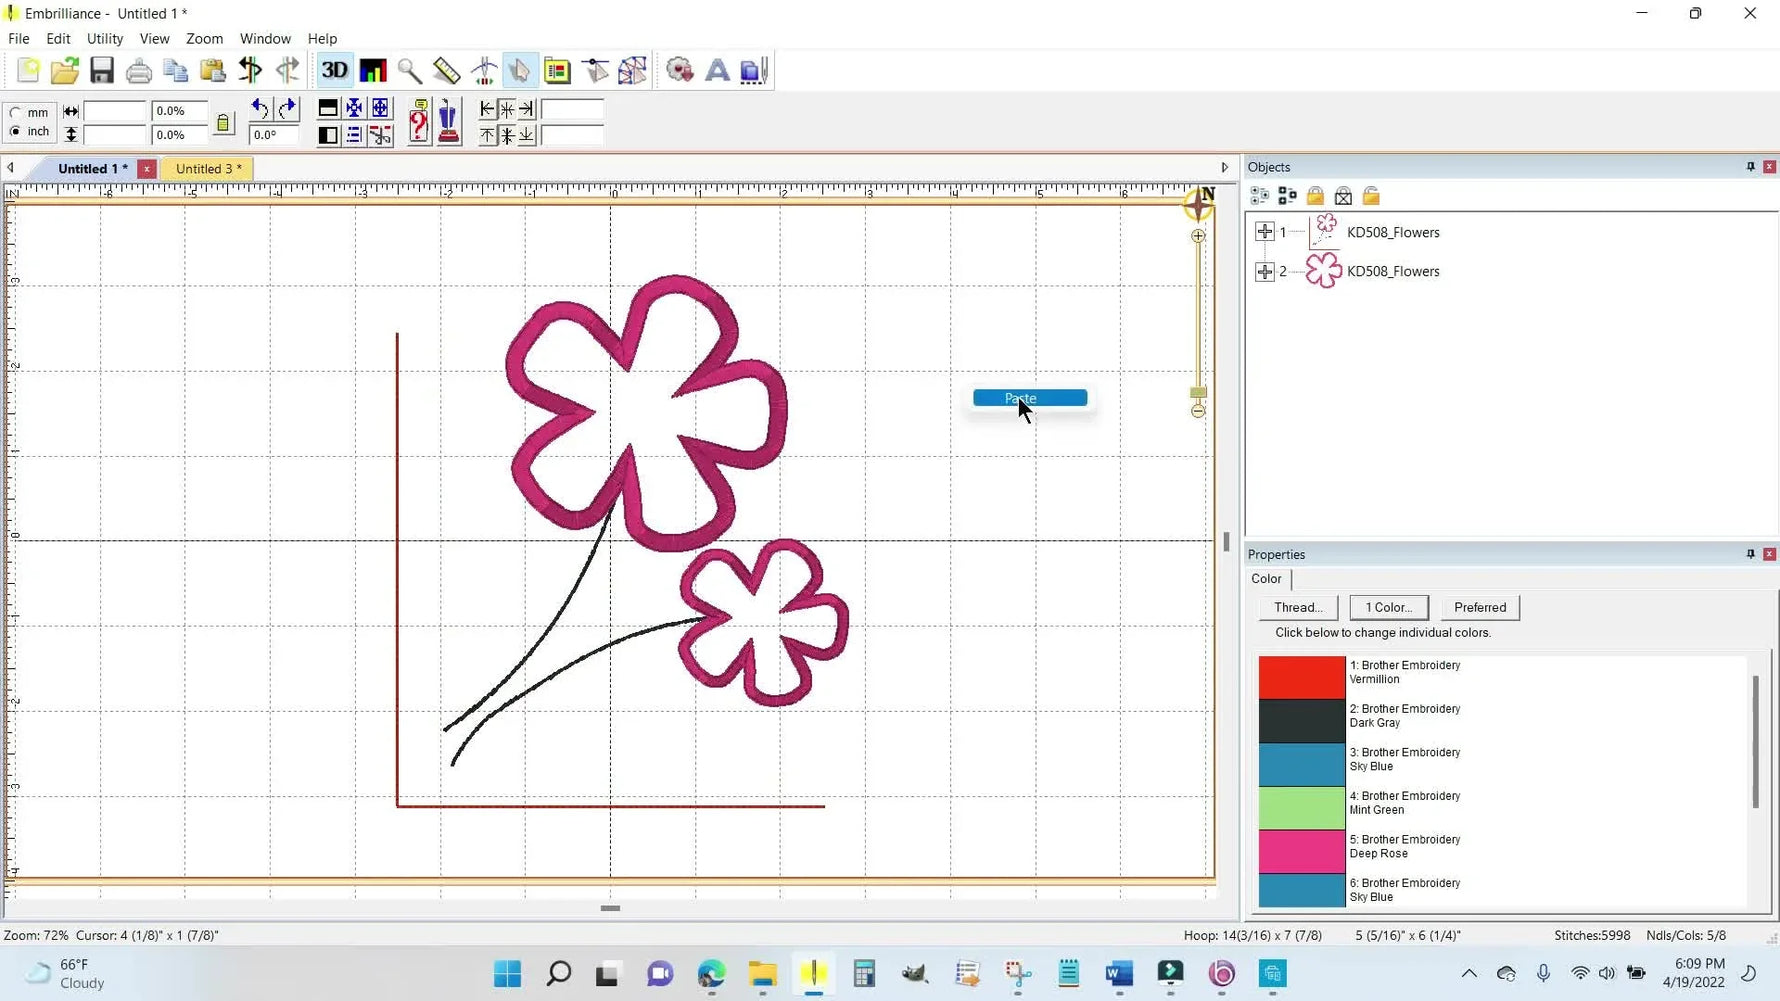
Task: Click the Preferred button
Action: pos(1480,607)
